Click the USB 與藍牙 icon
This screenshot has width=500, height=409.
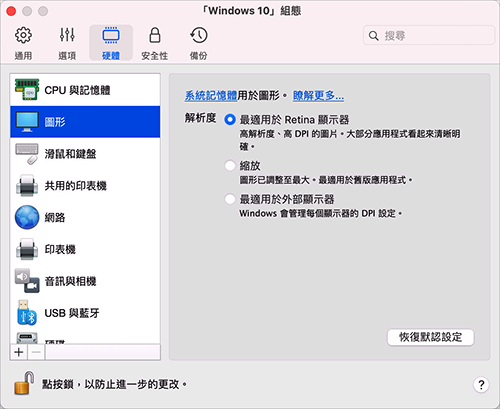click(x=27, y=313)
